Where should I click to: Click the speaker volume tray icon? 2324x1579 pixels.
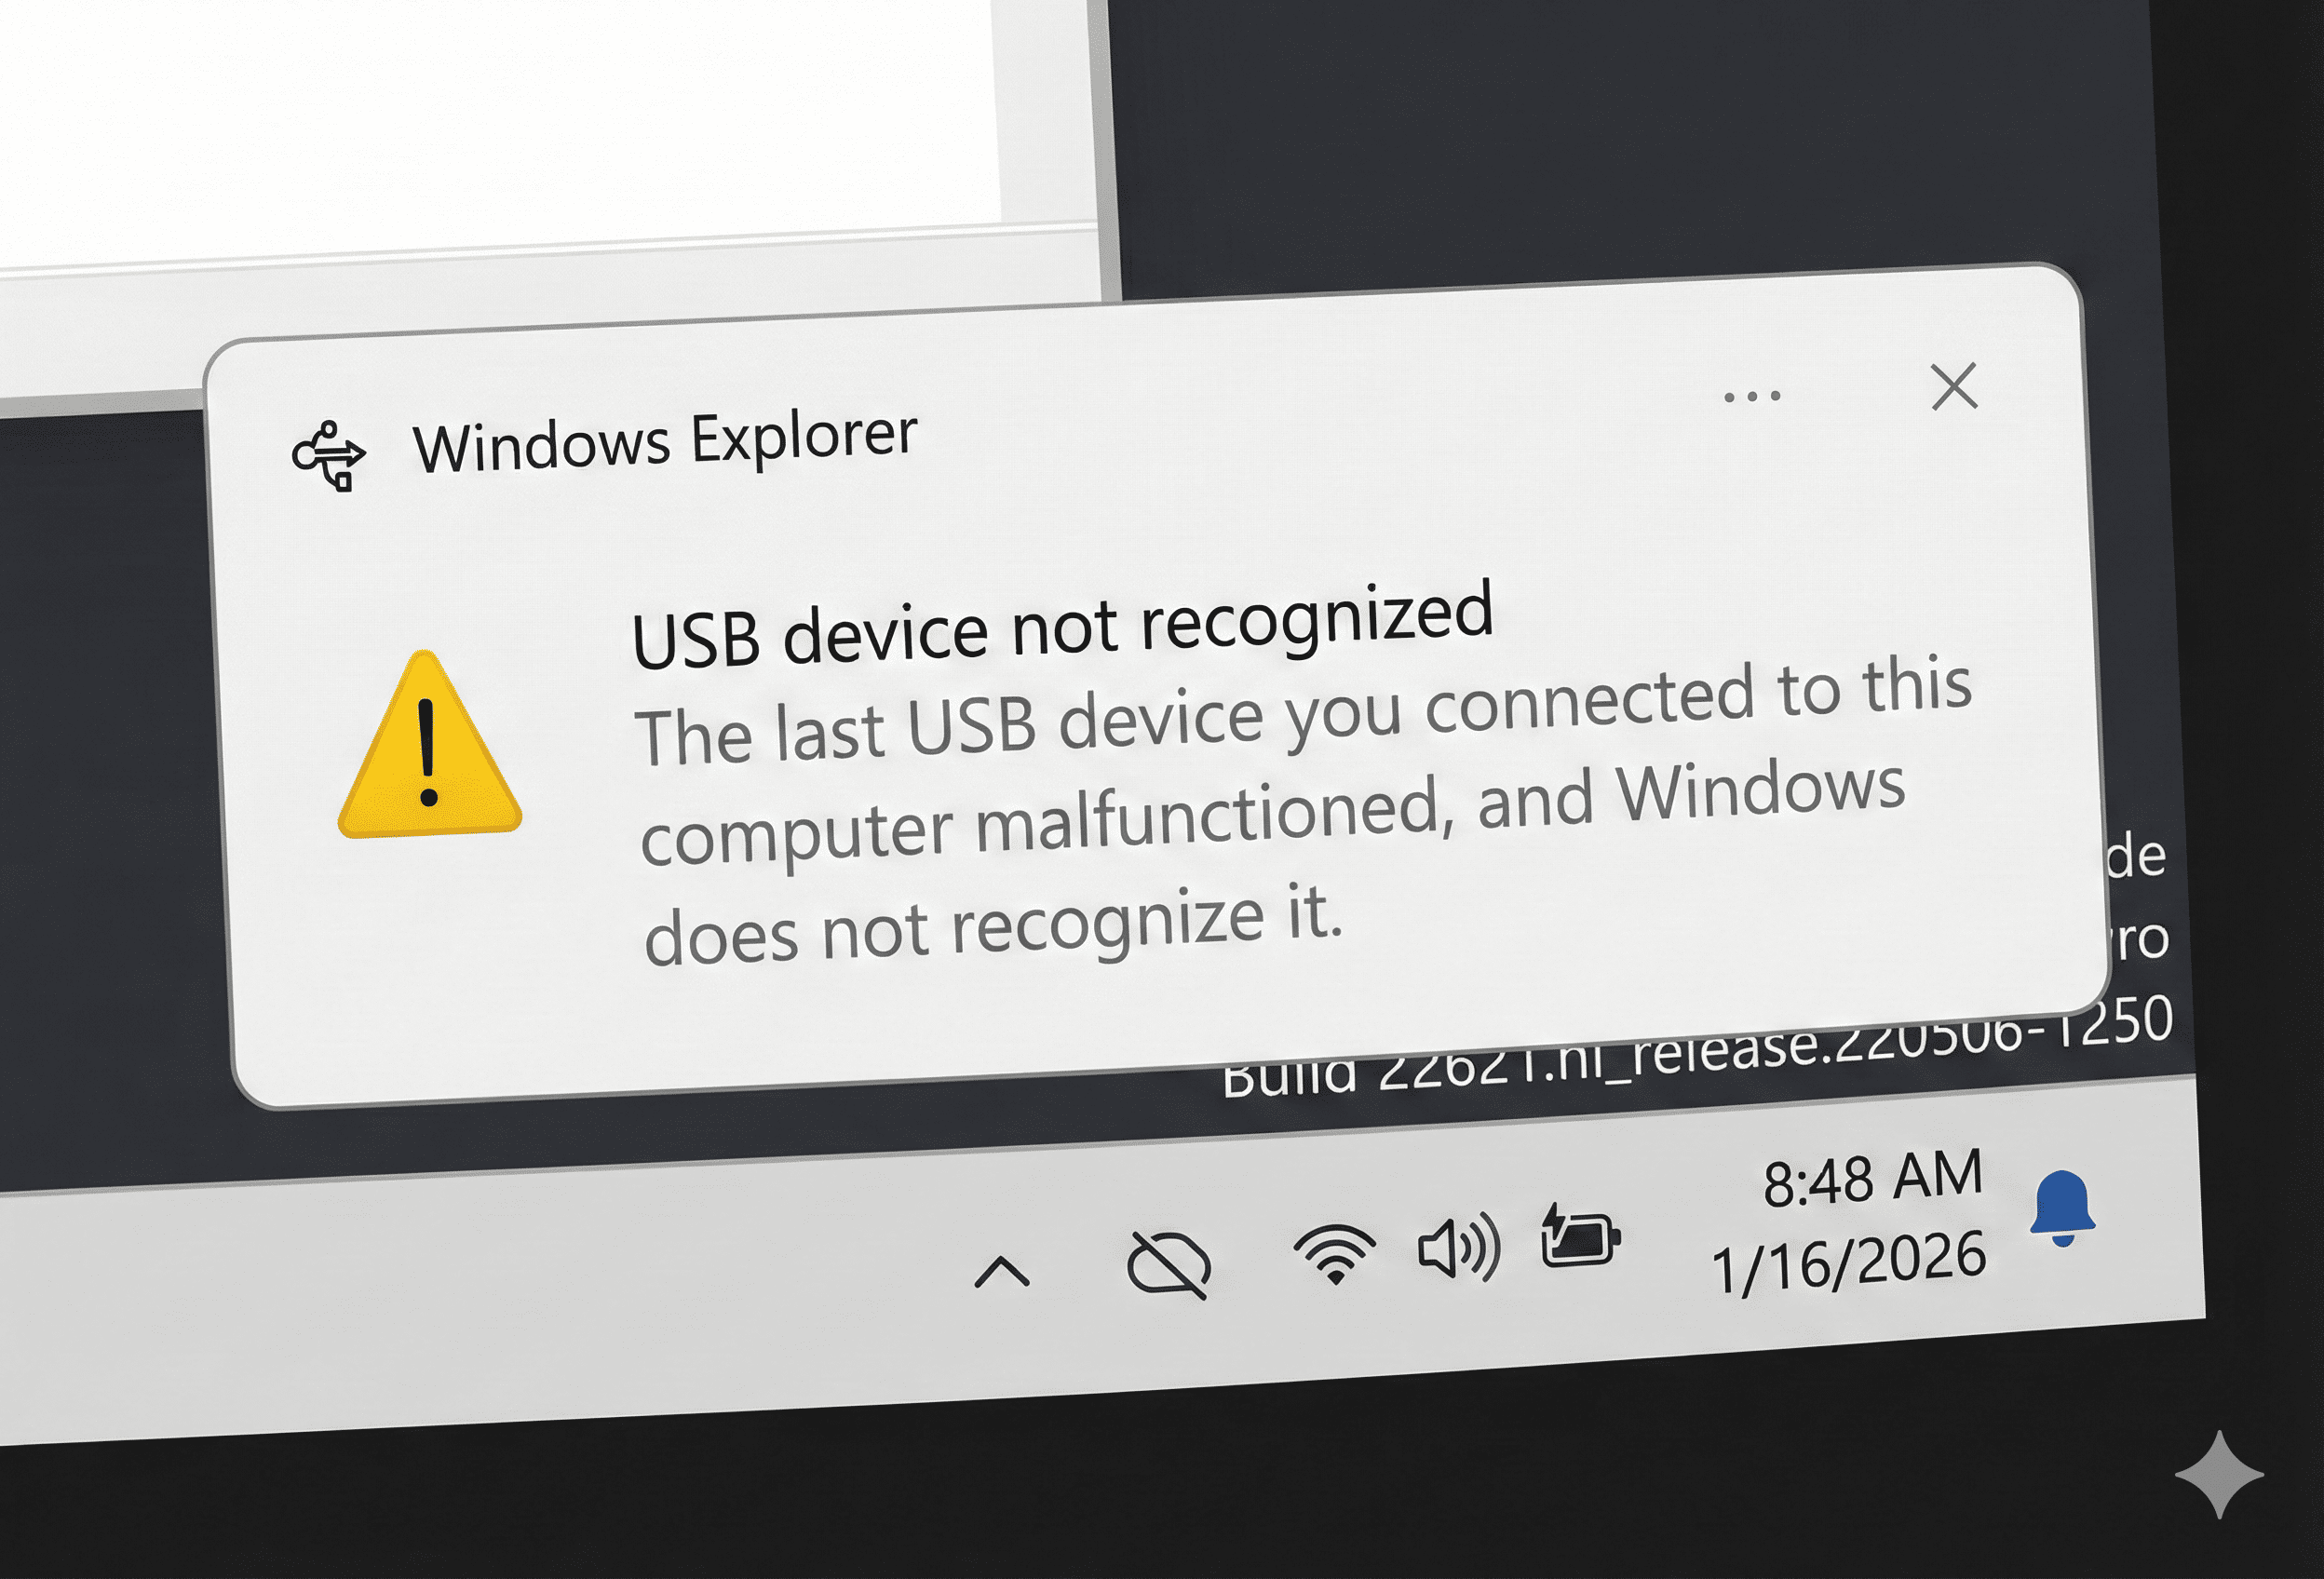pos(1459,1248)
